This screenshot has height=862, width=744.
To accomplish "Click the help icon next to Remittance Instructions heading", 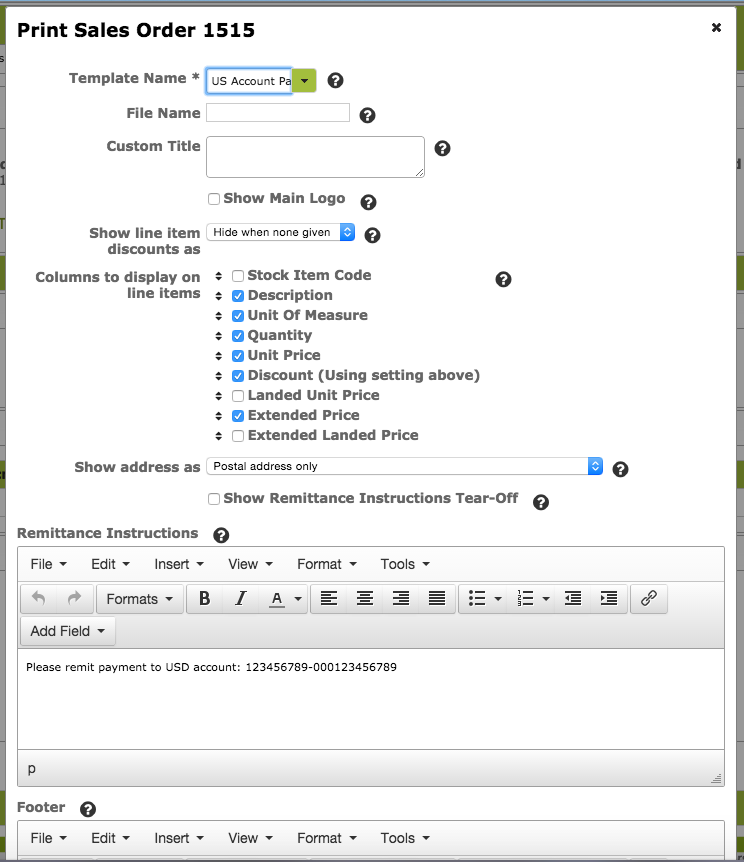I will [221, 535].
